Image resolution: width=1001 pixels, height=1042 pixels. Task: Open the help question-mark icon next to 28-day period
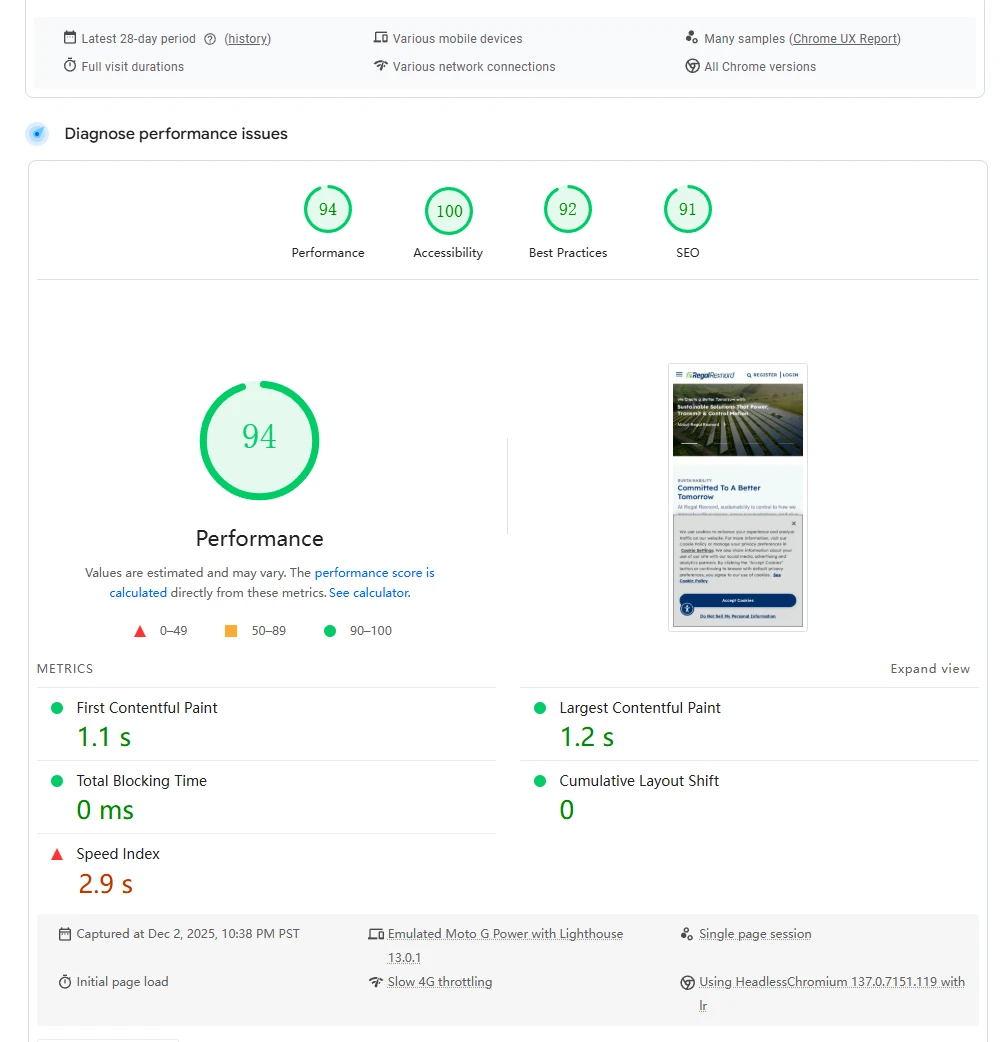click(x=210, y=39)
